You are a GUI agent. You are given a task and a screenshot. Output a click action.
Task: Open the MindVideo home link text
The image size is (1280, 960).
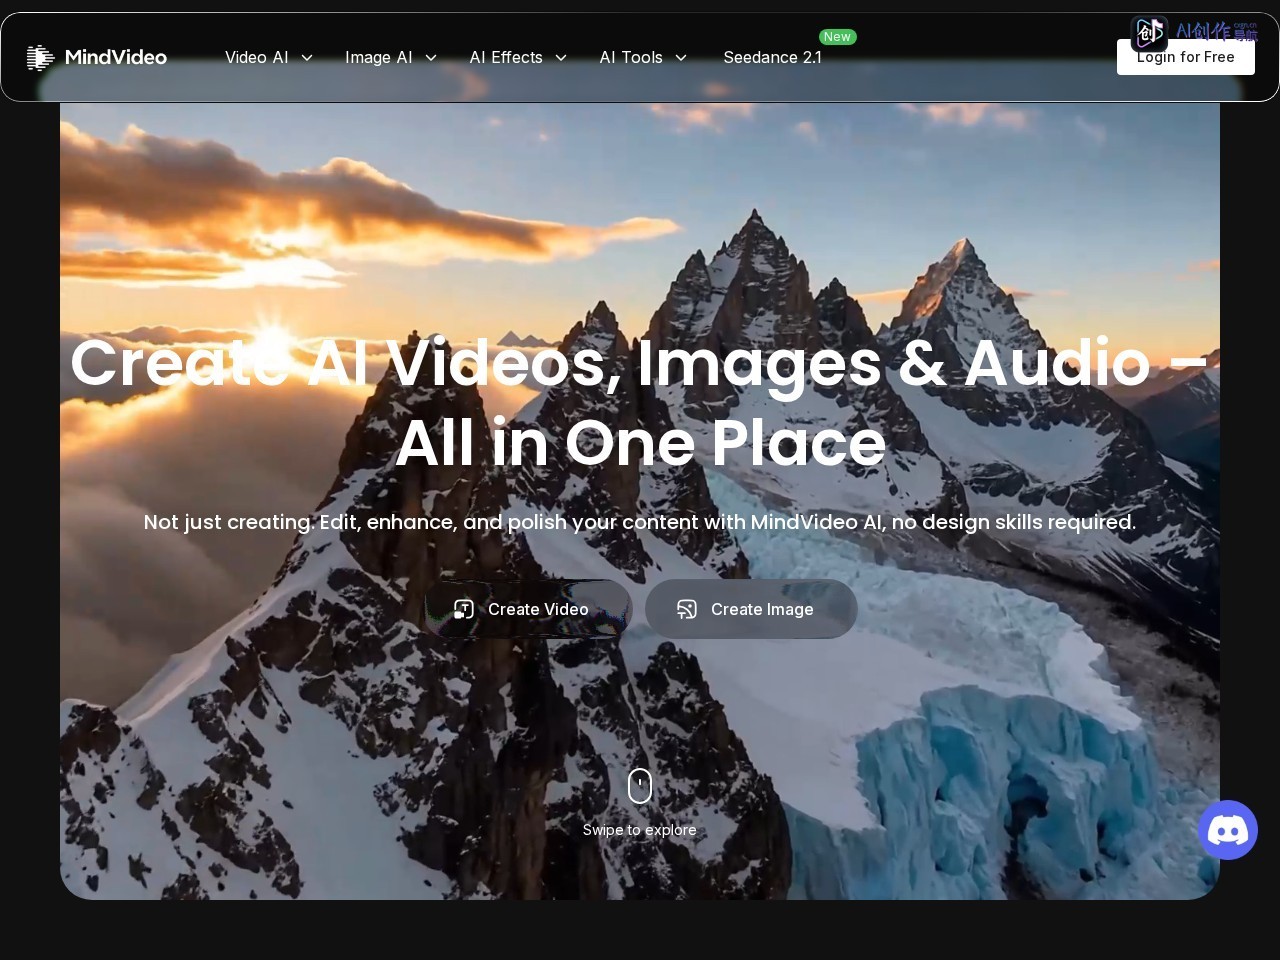(116, 57)
